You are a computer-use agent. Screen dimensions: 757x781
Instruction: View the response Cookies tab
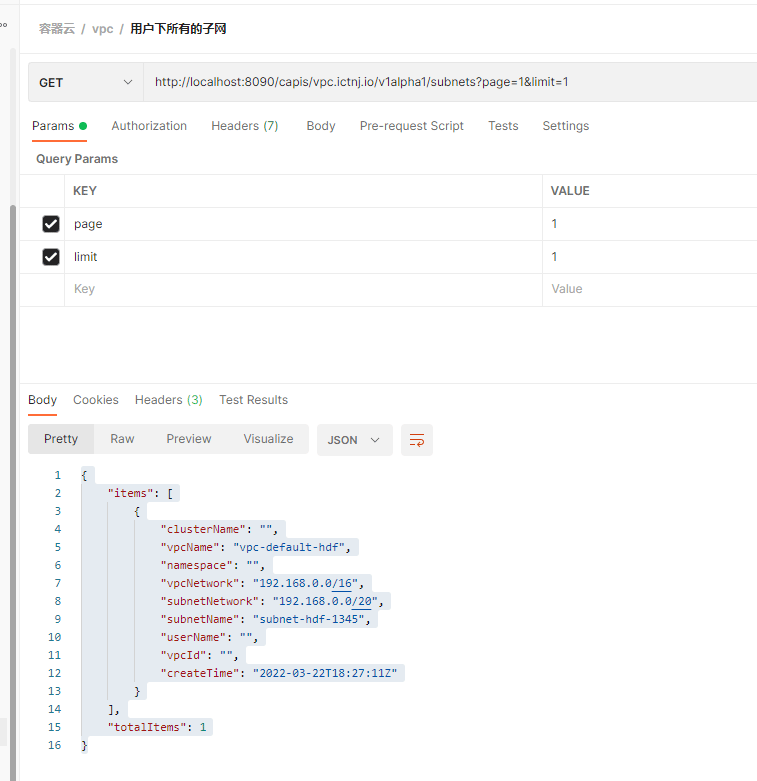tap(96, 400)
